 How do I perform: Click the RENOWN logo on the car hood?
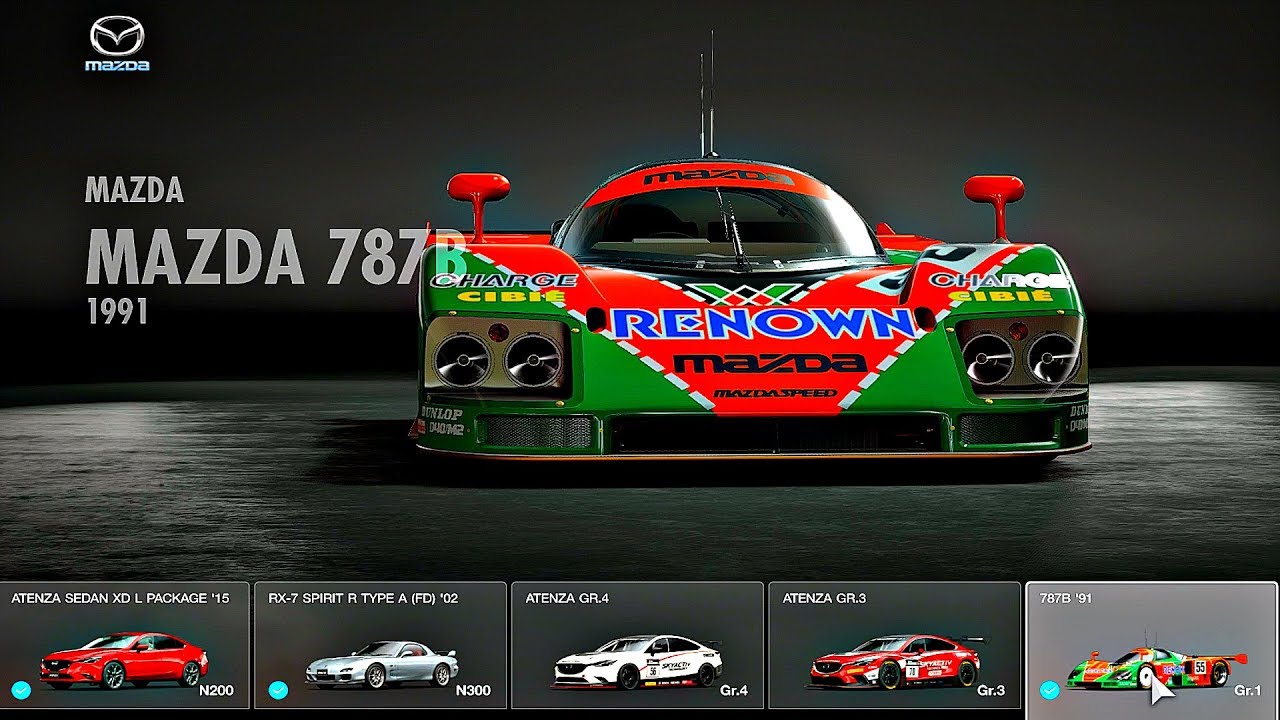click(764, 323)
